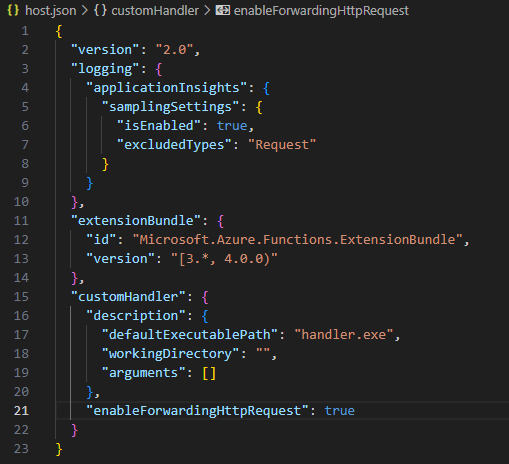
Task: Click the braces icon before customHandler breadcrumb
Action: (100, 11)
